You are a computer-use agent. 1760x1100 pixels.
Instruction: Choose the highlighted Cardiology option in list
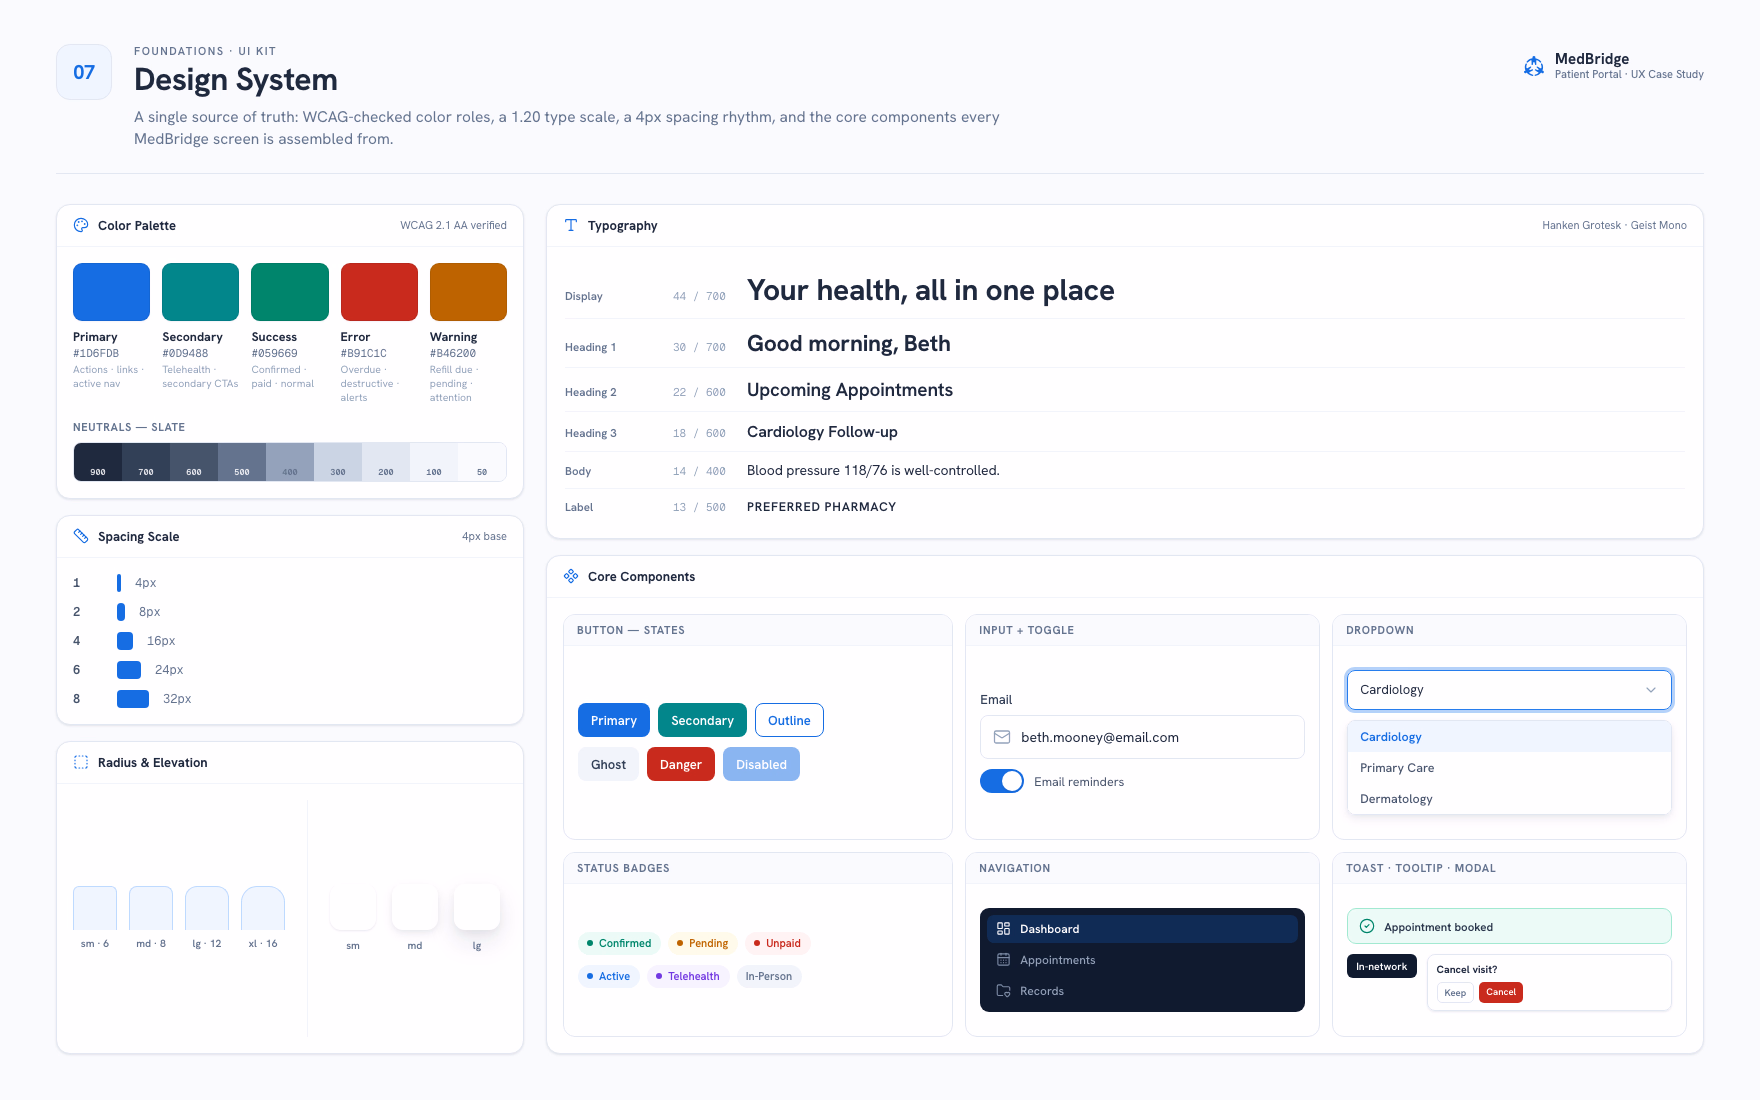pos(1509,737)
